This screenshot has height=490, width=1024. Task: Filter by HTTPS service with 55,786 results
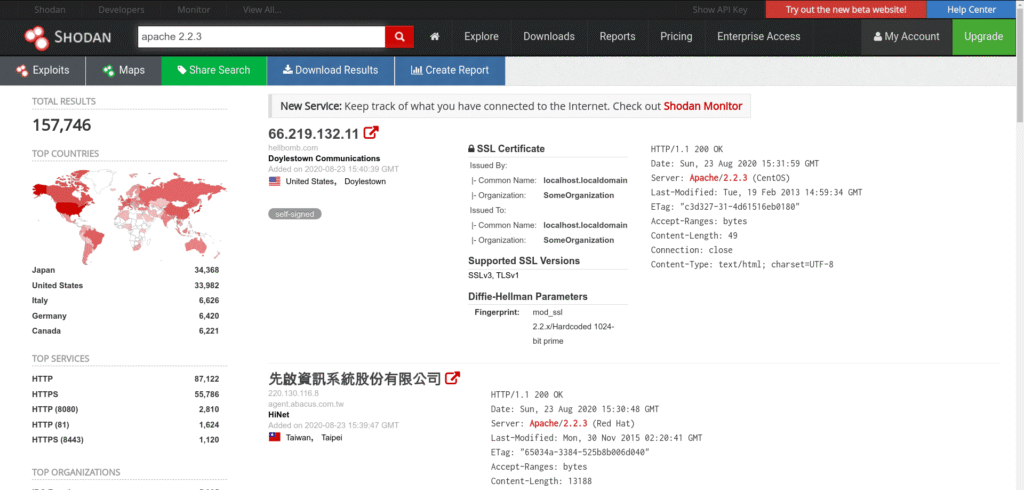click(125, 395)
